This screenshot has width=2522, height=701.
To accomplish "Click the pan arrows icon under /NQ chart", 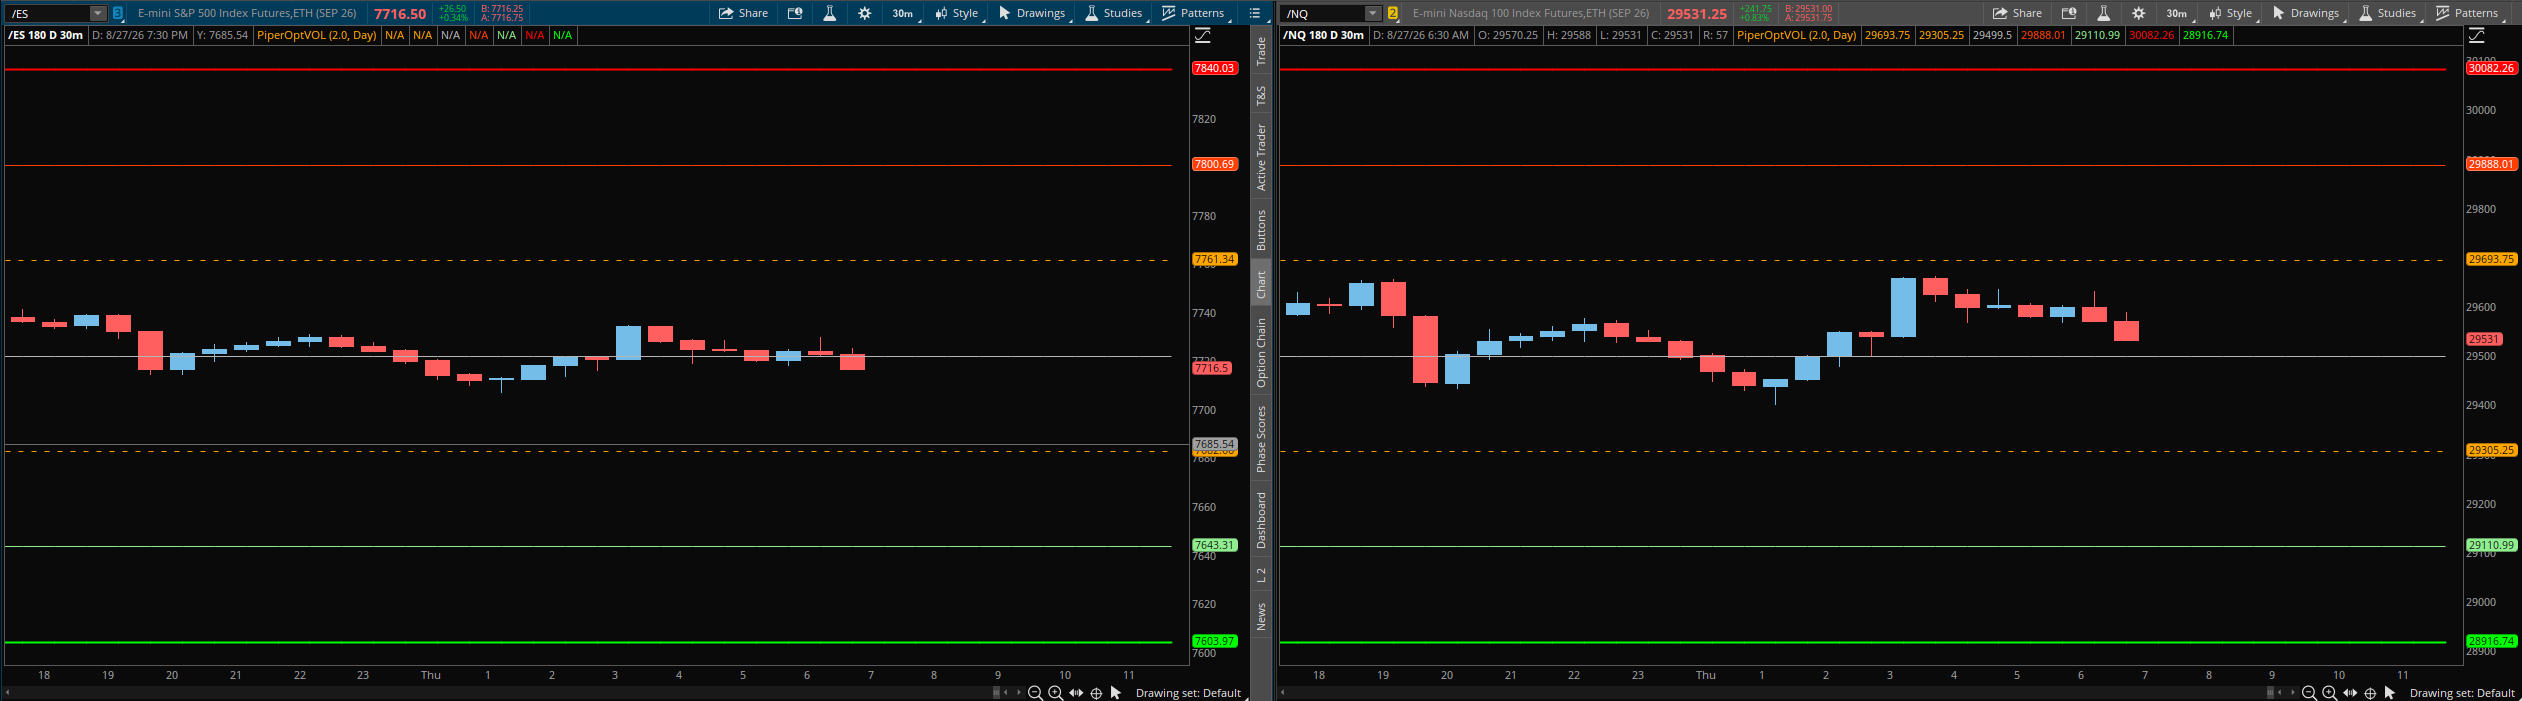I will (x=2350, y=693).
